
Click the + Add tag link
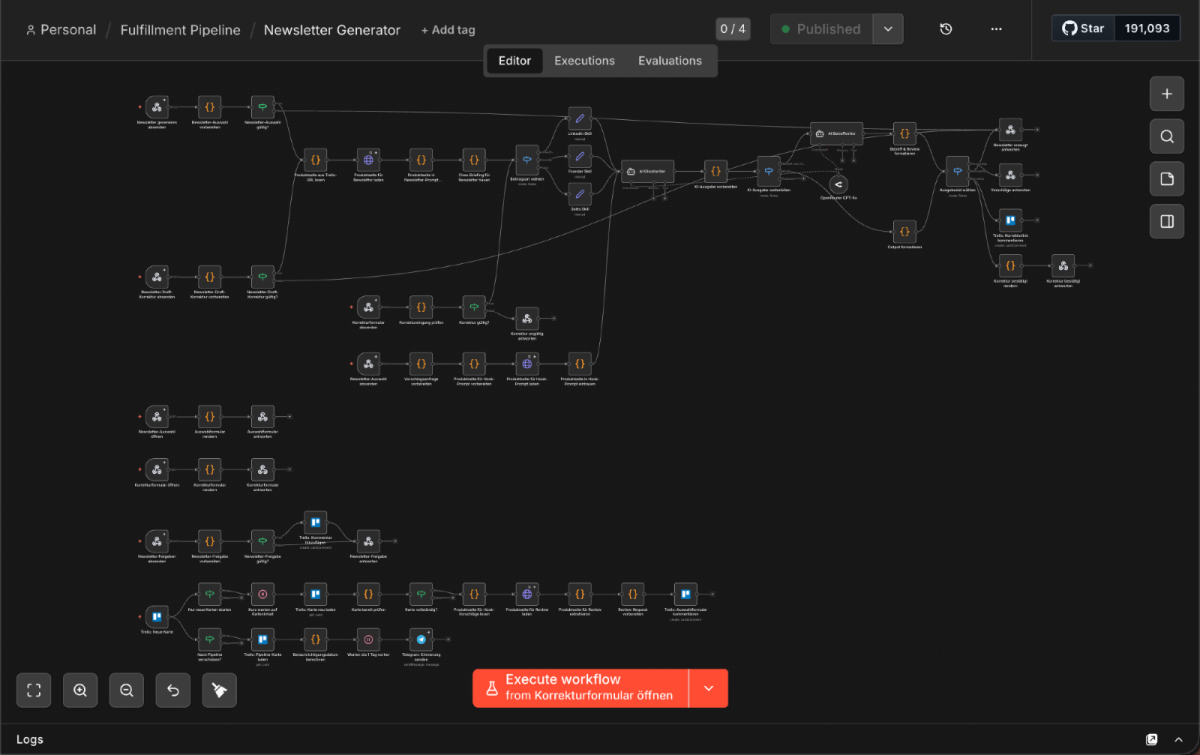448,30
